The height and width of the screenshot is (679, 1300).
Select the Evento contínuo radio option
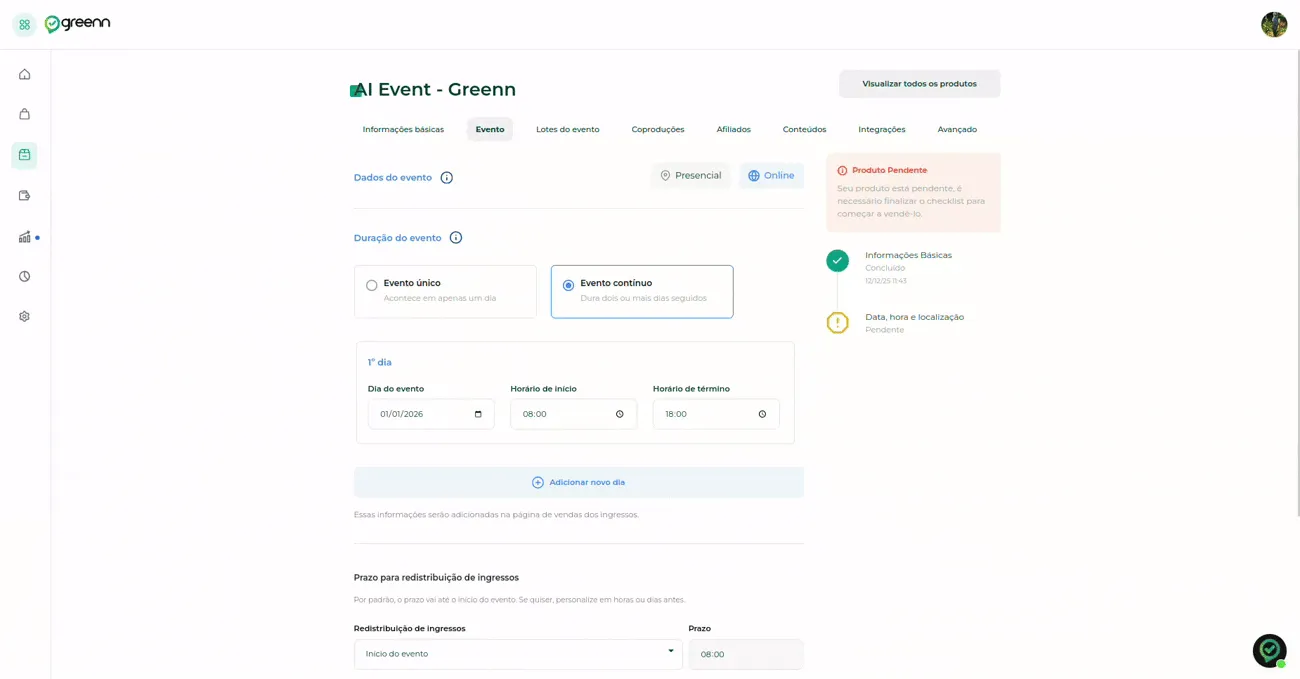click(x=568, y=285)
